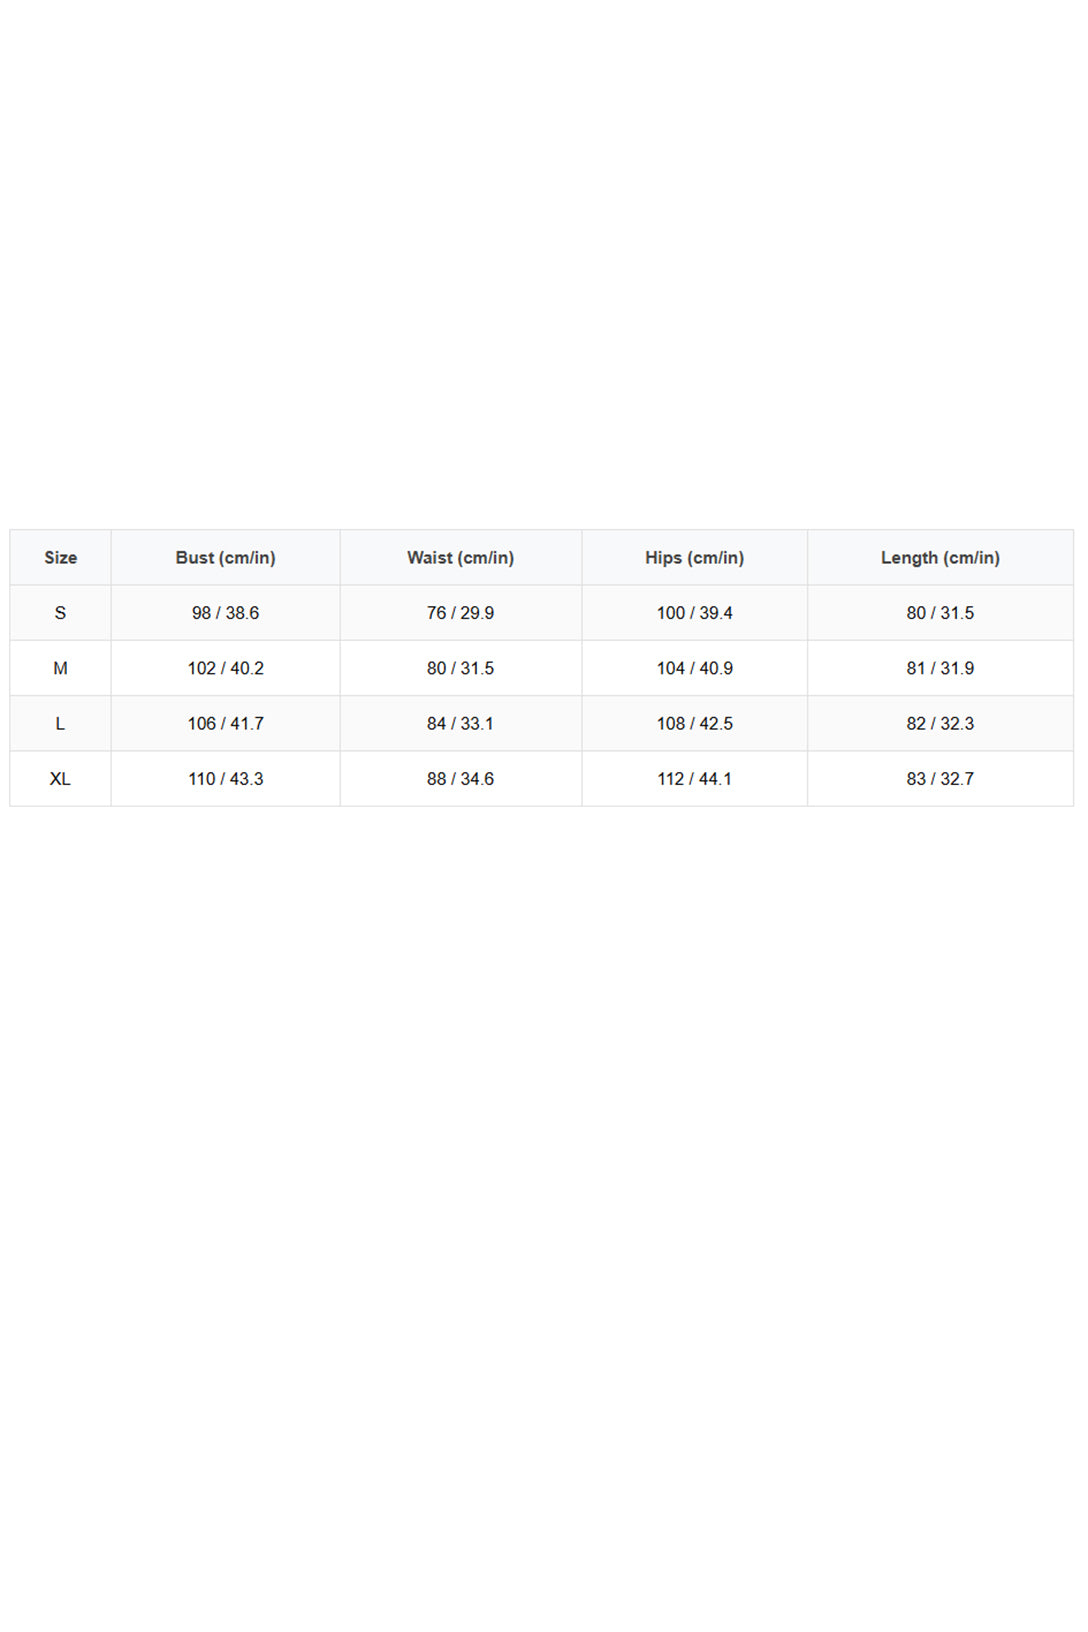Click the Hips (cm/in) column header
Image resolution: width=1088 pixels, height=1632 pixels.
pos(694,557)
